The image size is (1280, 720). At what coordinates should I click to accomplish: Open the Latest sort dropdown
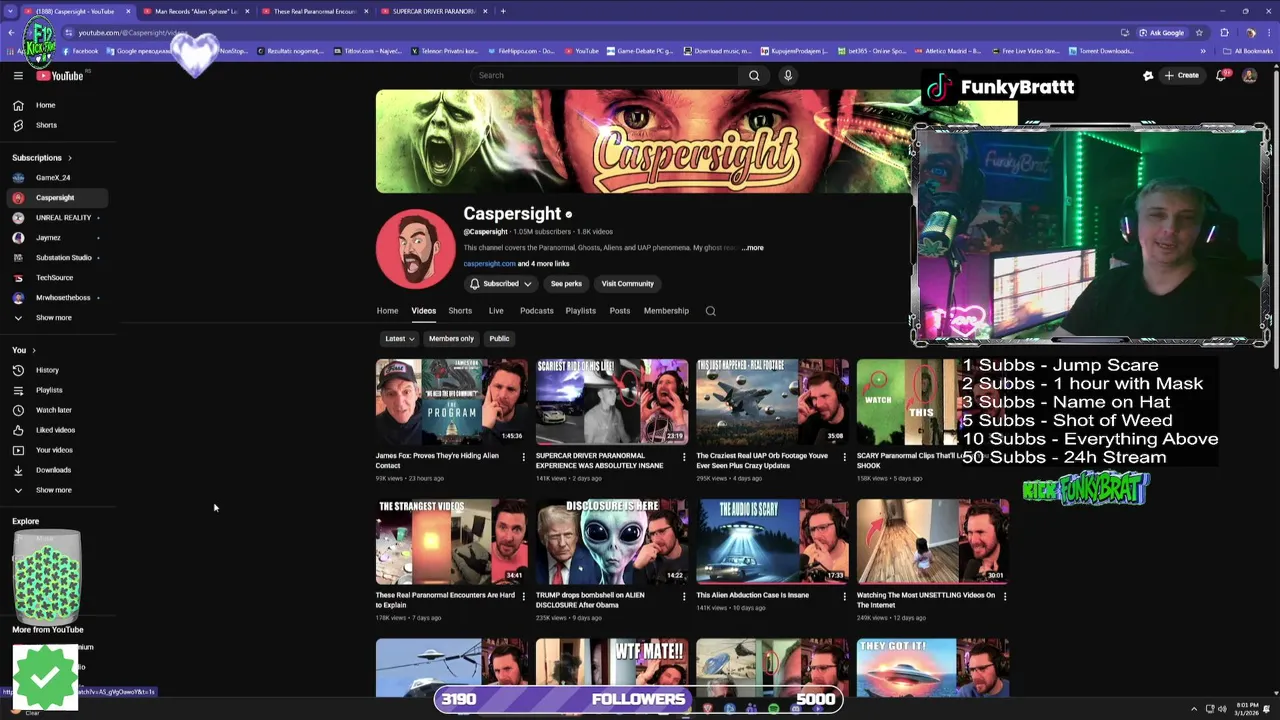(400, 339)
